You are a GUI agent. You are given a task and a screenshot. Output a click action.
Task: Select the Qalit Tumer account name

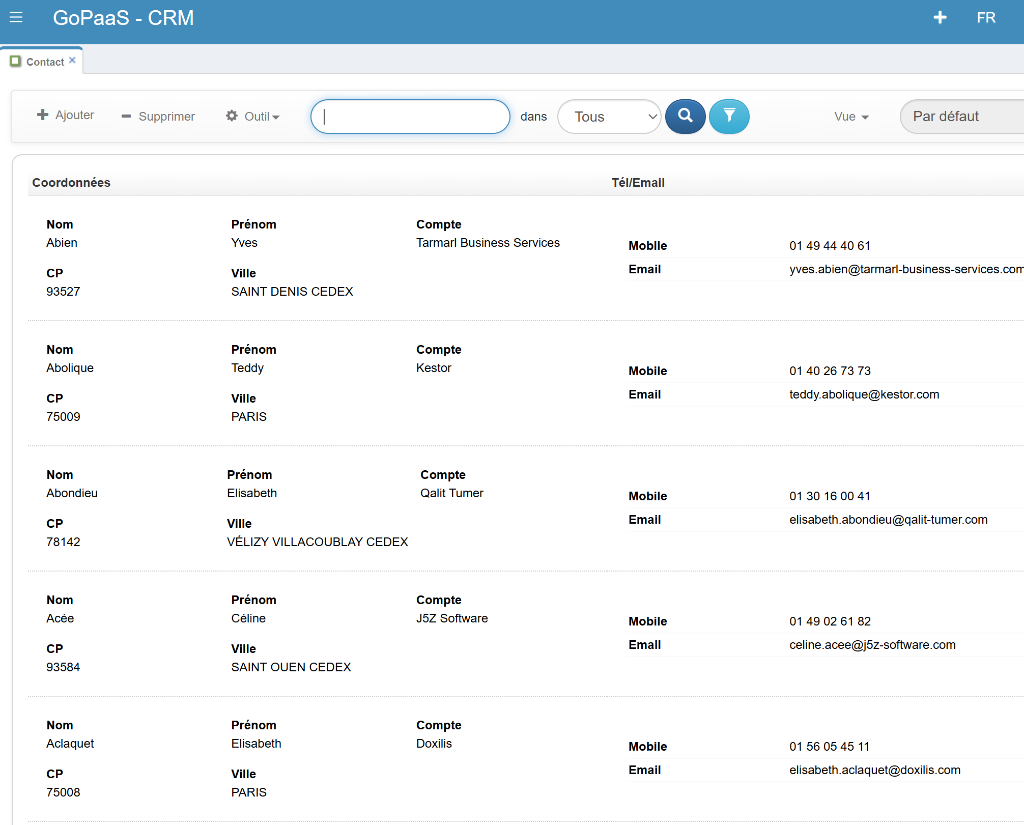tap(452, 493)
